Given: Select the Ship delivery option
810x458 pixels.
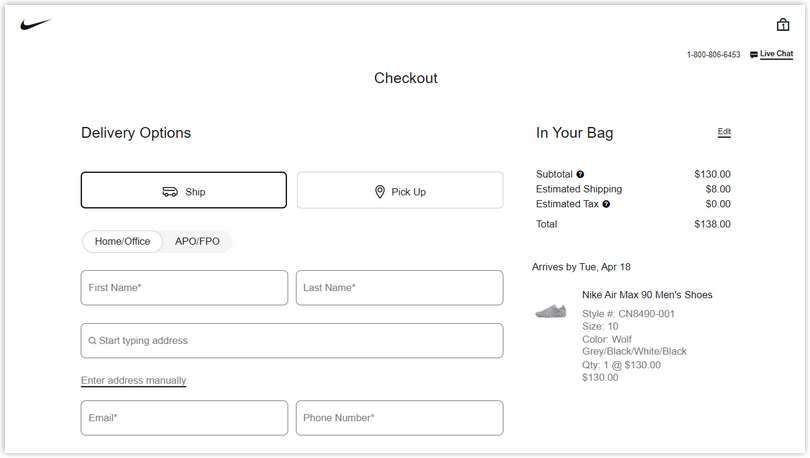Looking at the screenshot, I should click(x=184, y=191).
